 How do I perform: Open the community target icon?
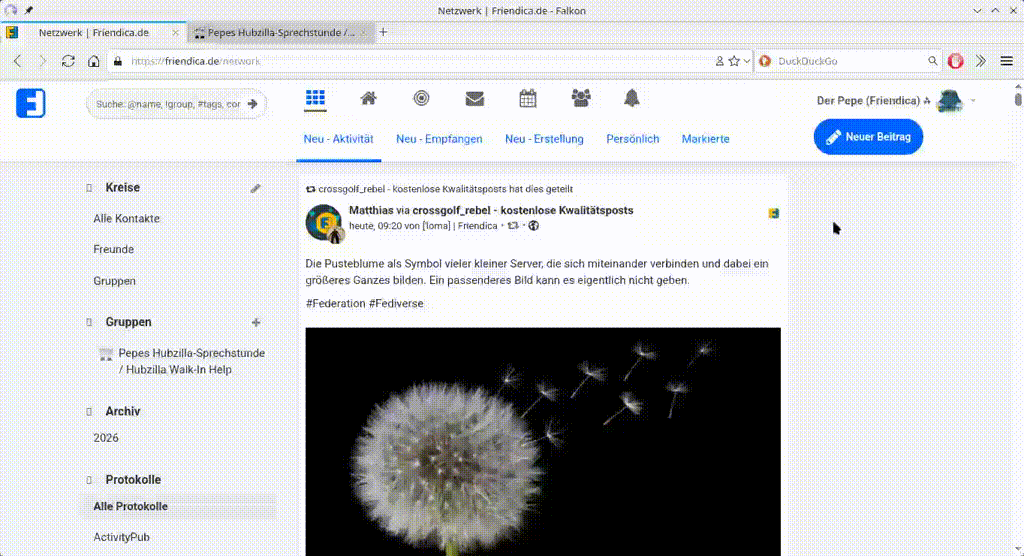(421, 99)
